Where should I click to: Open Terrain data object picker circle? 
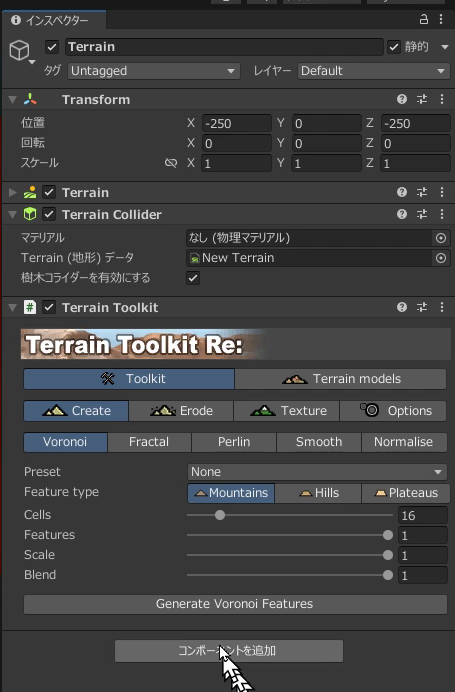pos(440,258)
